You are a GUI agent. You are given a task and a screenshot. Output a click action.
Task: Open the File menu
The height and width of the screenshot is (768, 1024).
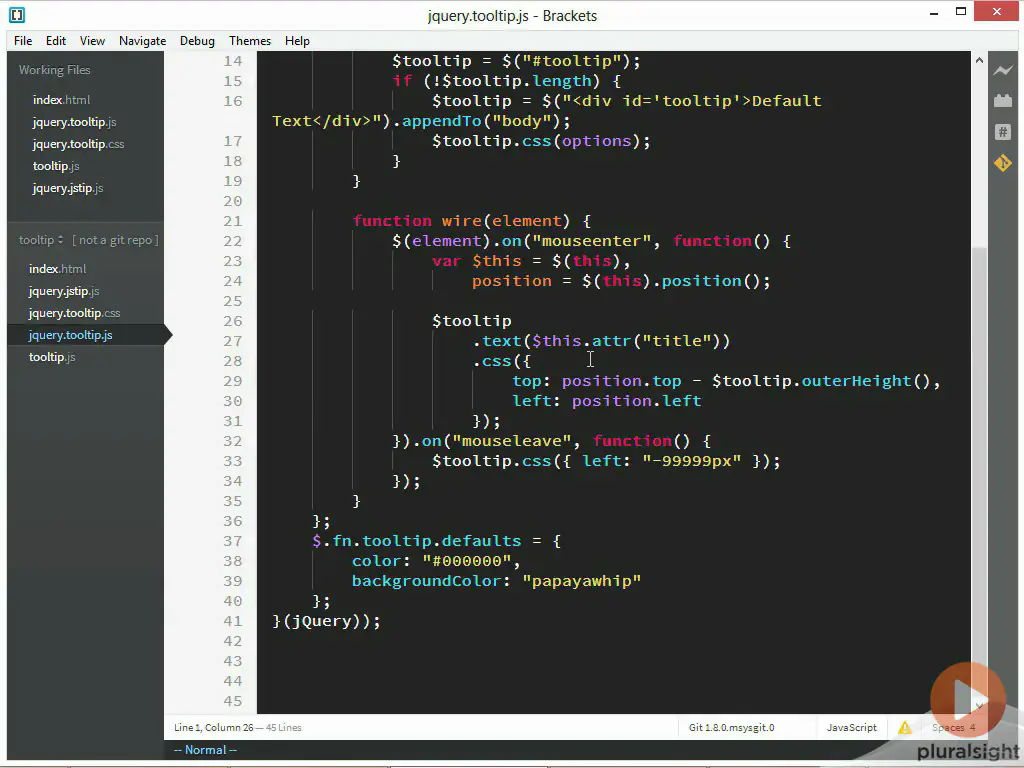click(23, 40)
